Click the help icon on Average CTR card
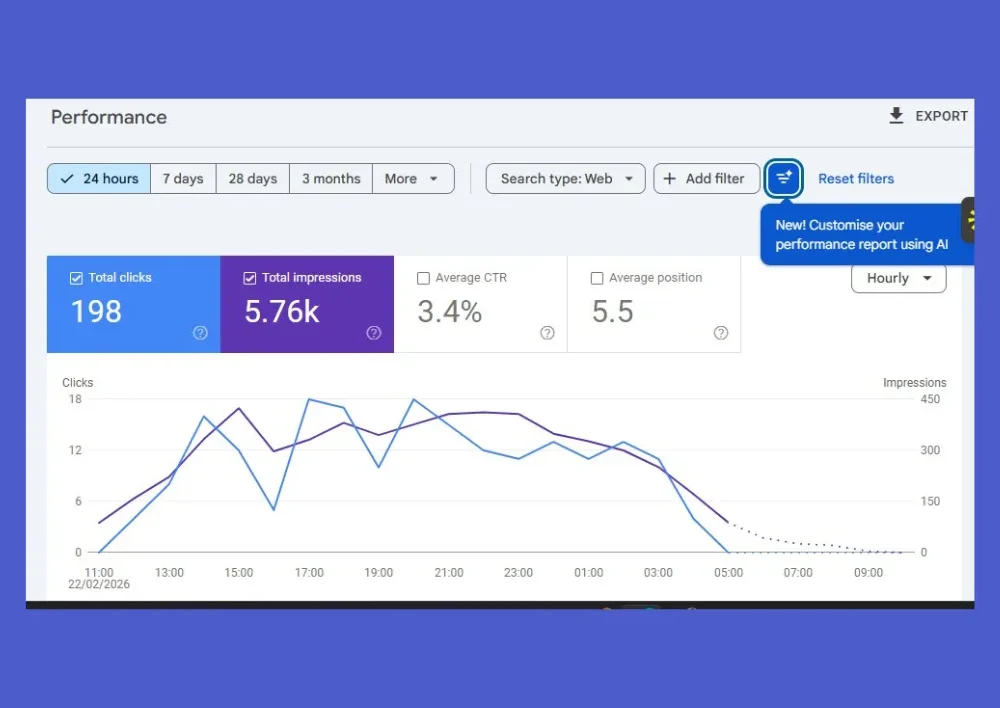This screenshot has height=708, width=1000. pyautogui.click(x=547, y=333)
